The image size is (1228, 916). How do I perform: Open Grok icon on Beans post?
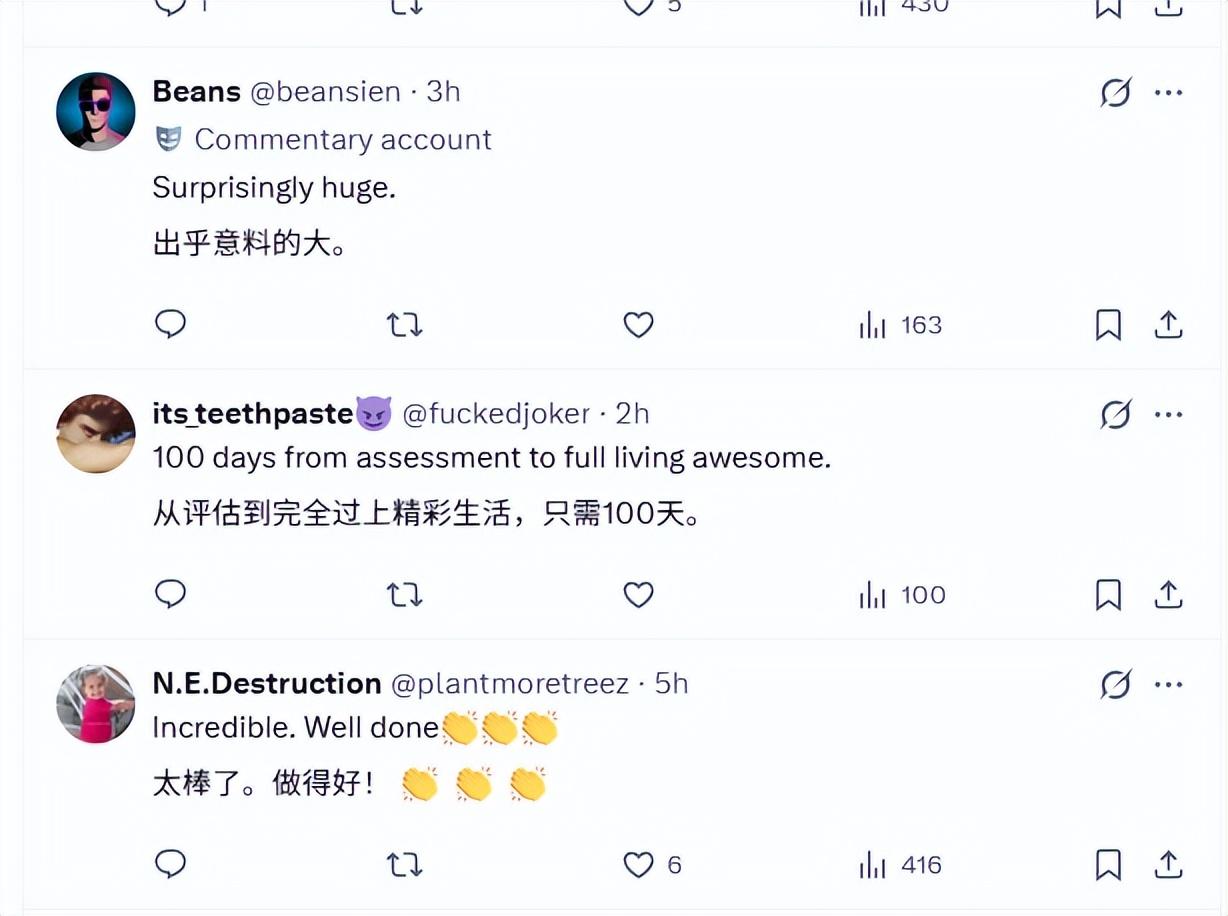[x=1115, y=93]
